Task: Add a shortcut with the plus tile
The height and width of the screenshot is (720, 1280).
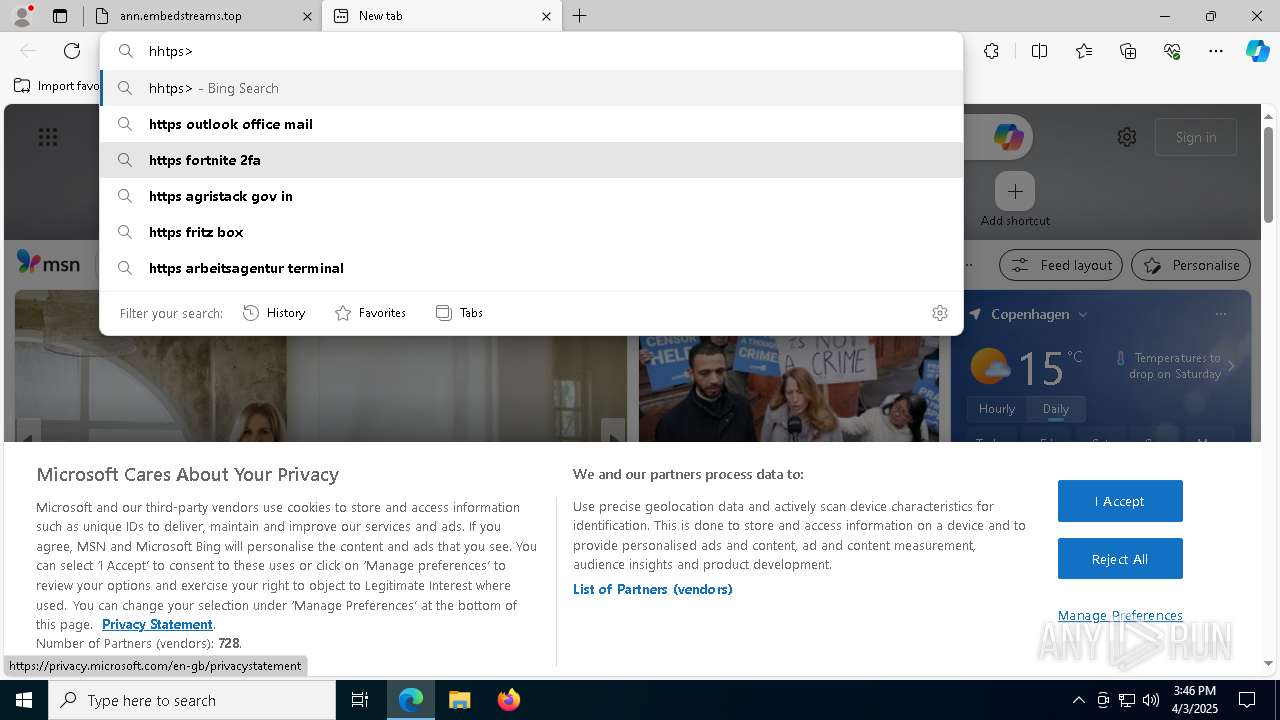Action: click(1015, 191)
